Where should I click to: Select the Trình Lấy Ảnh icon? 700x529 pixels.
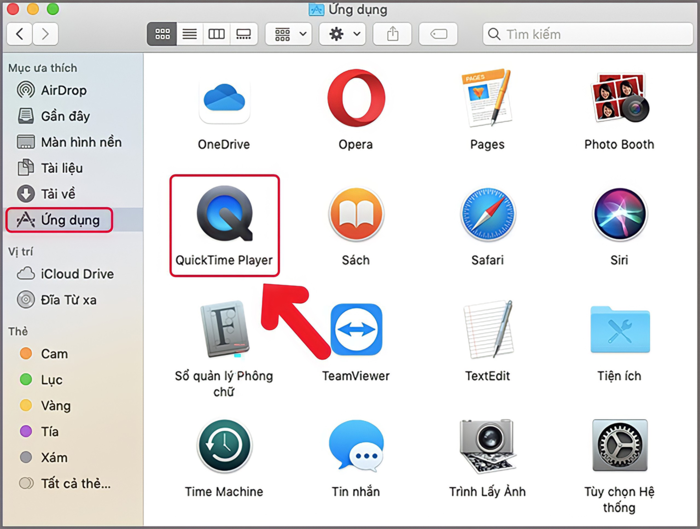(x=488, y=446)
